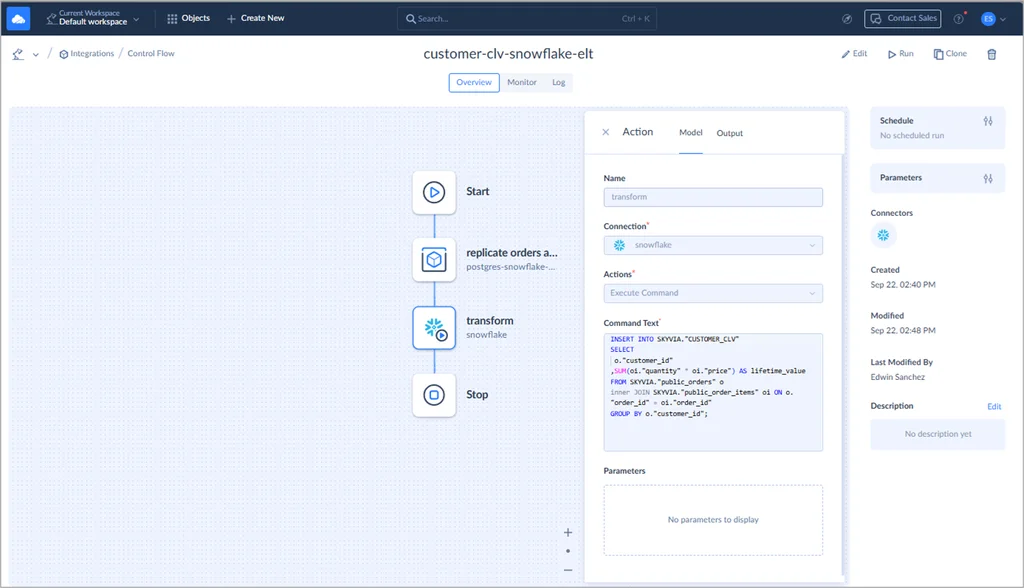Expand the breadcrumb rocket dropdown arrow
The width and height of the screenshot is (1024, 588).
coord(36,54)
